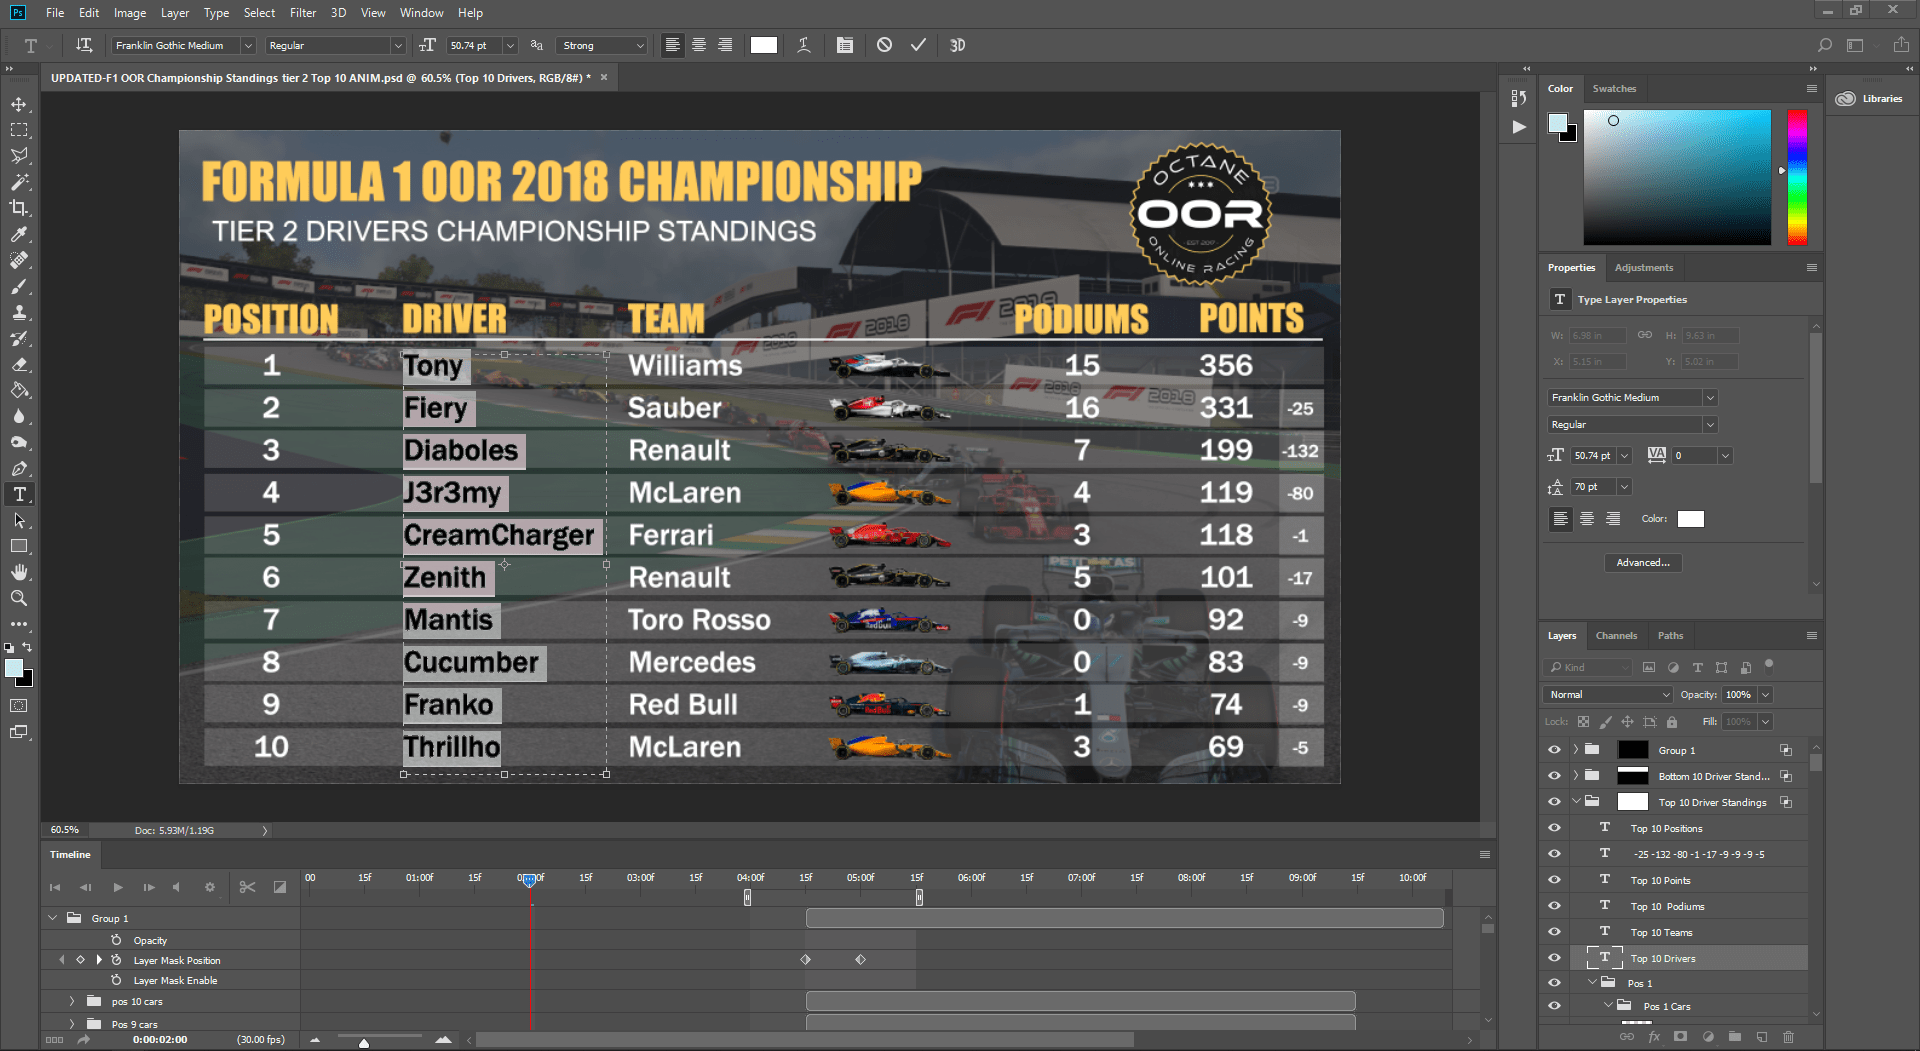Open the 3D text options in the options bar

click(959, 45)
